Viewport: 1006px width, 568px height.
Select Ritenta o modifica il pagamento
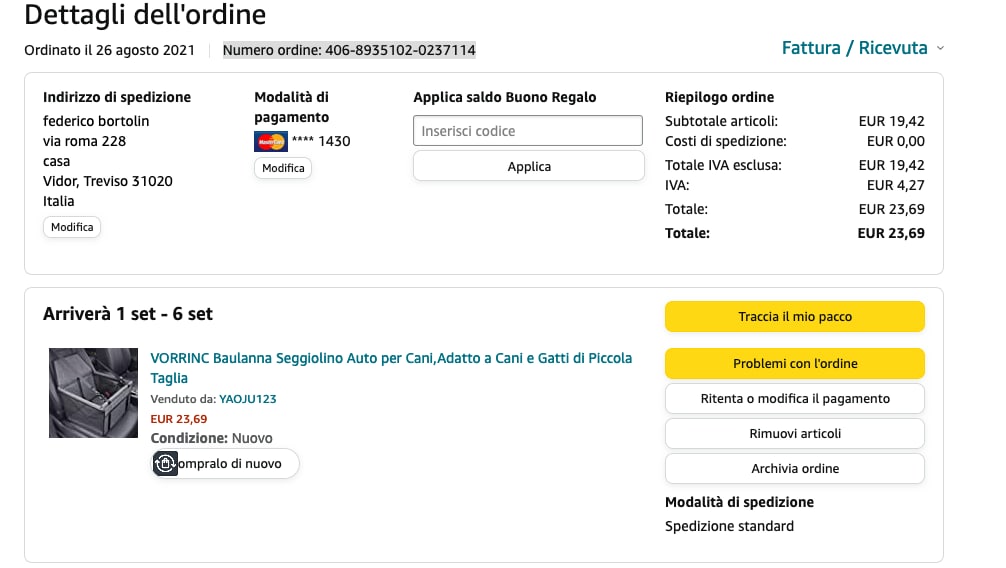[794, 399]
